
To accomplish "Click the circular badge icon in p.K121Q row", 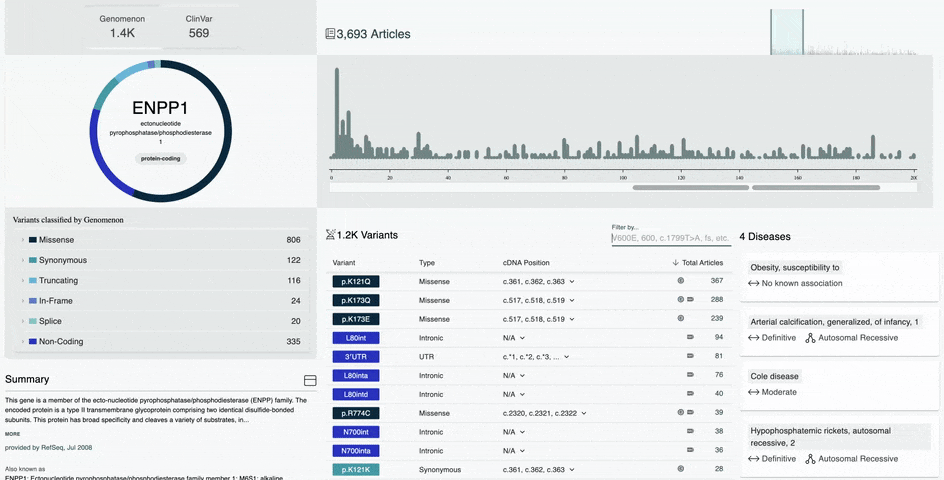I will [x=681, y=281].
